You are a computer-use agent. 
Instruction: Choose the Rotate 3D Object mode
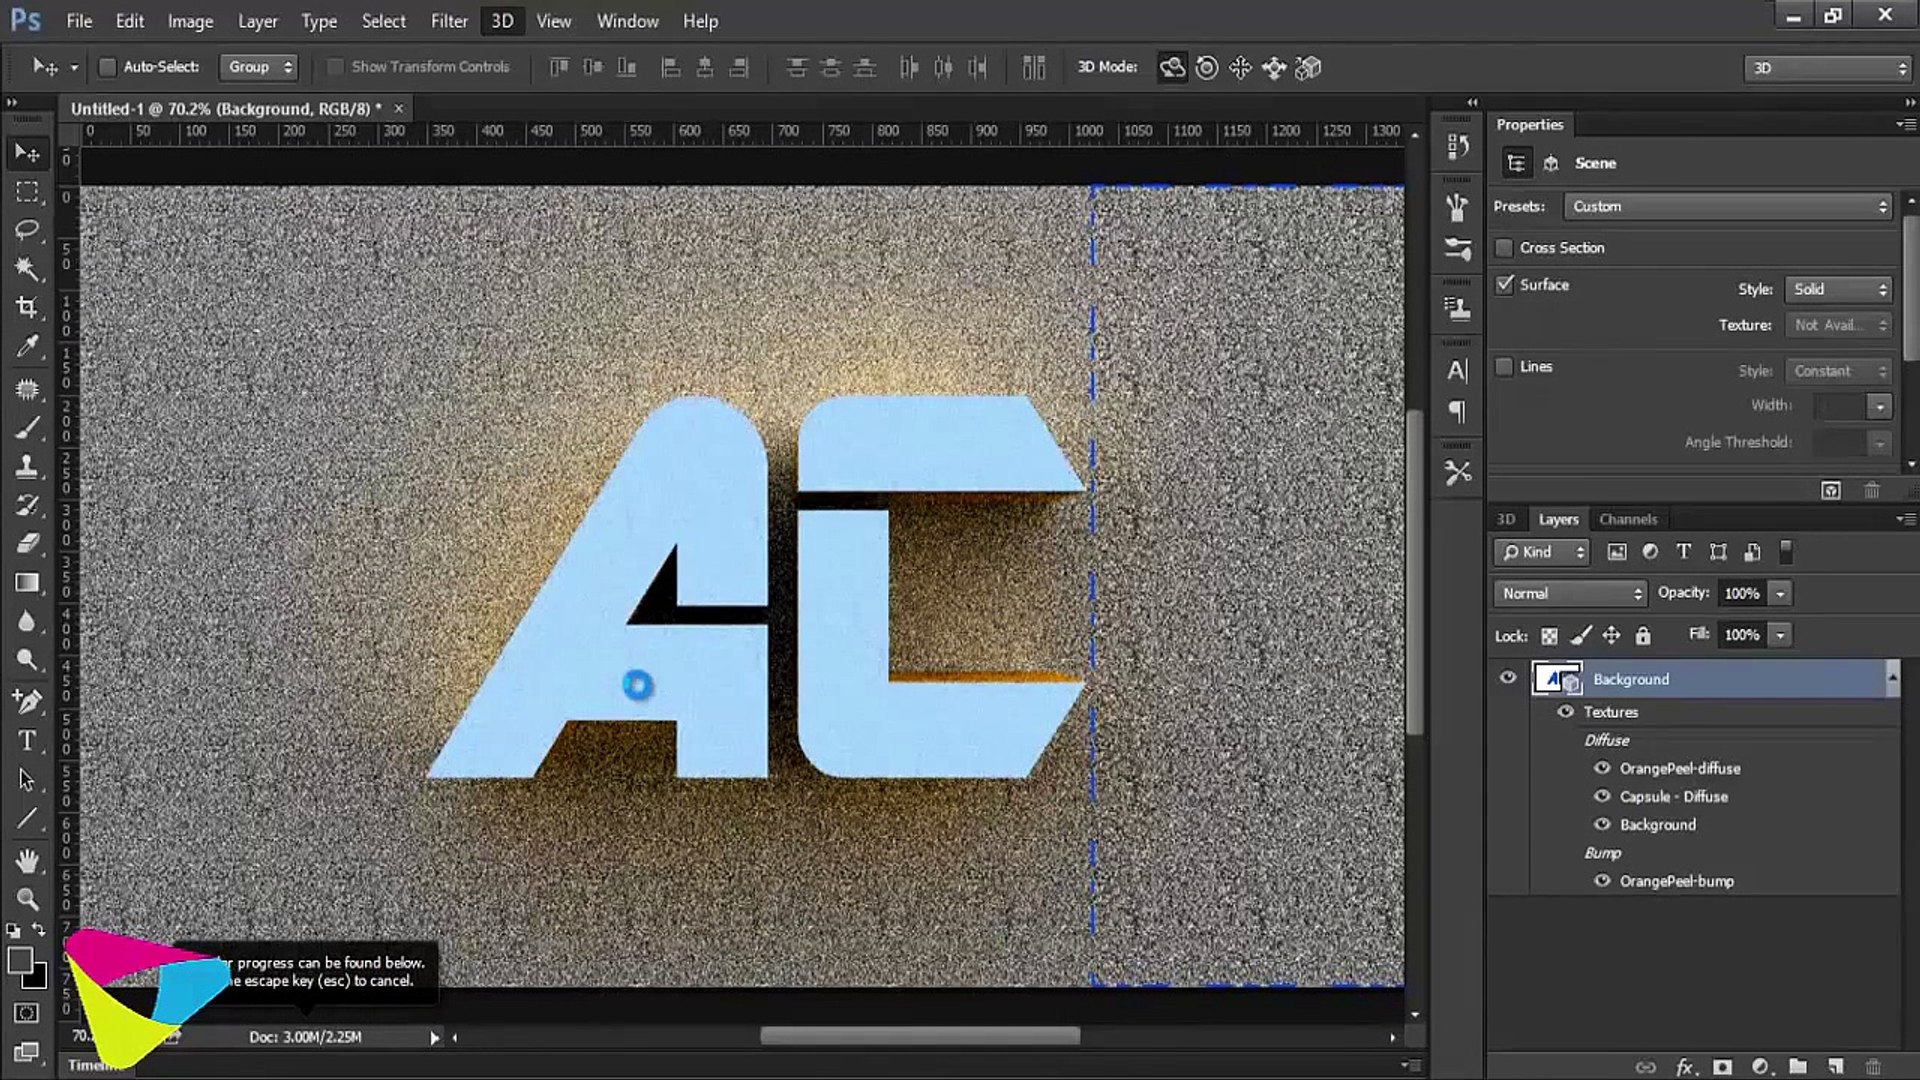pos(1172,68)
